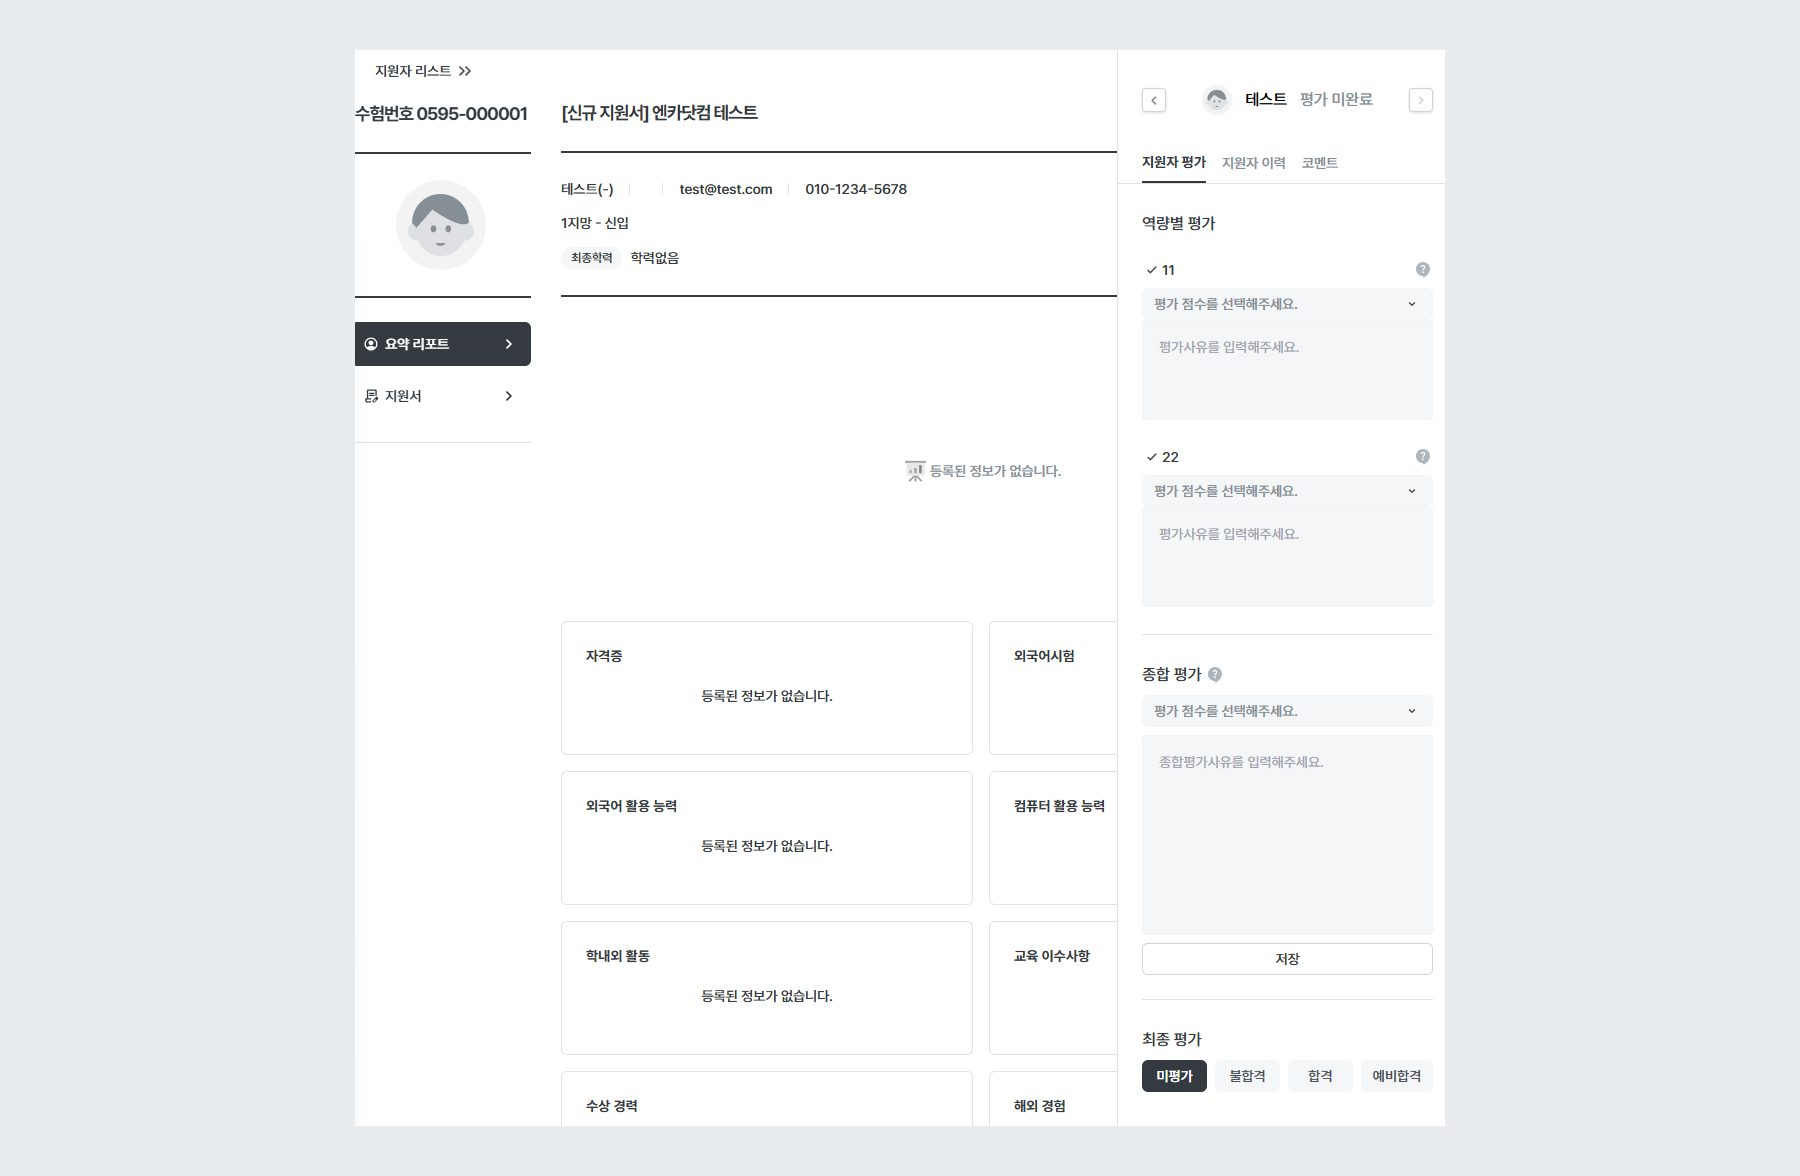The image size is (1800, 1176).
Task: Switch to 지원자 평가 tab
Action: [x=1174, y=162]
